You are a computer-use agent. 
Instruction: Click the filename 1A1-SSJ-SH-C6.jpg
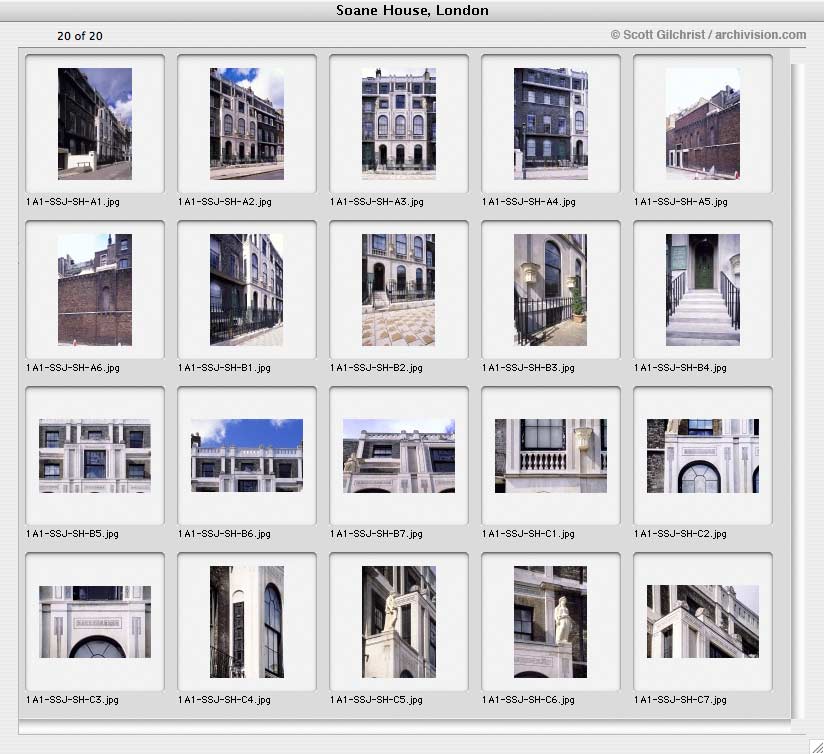(x=529, y=700)
